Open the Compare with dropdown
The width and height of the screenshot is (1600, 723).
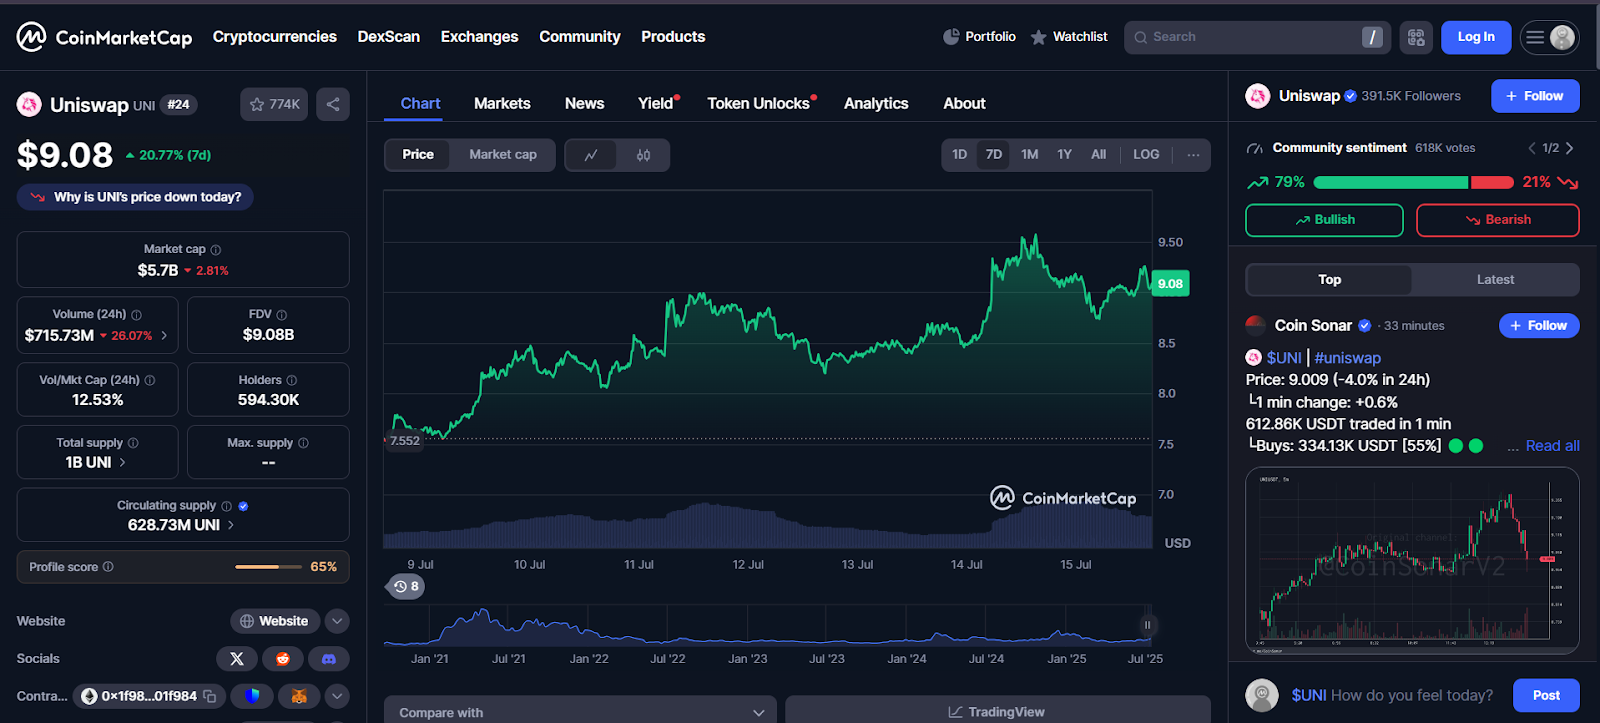click(580, 711)
